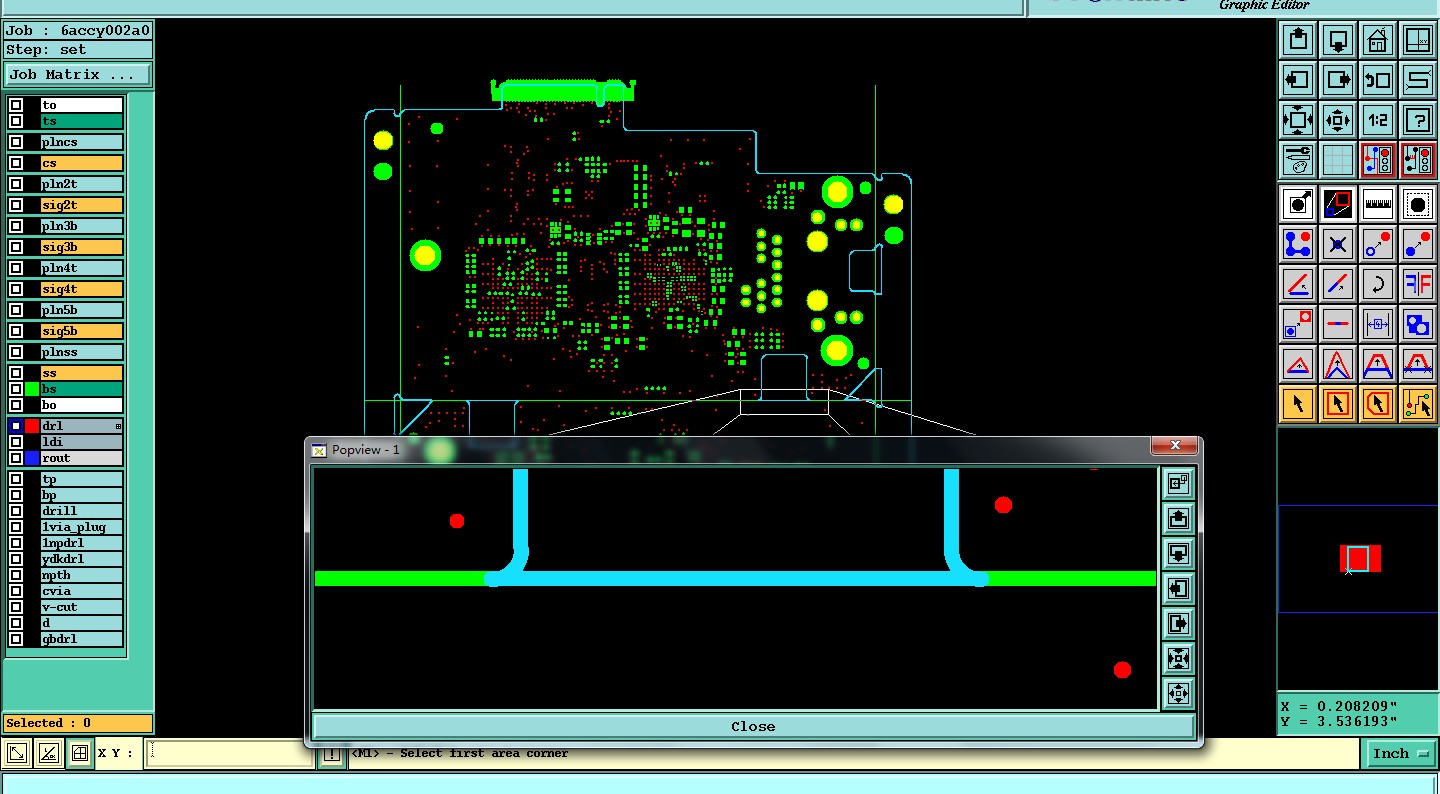1440x794 pixels.
Task: Toggle the checkbox for layer drl
Action: pyautogui.click(x=16, y=426)
